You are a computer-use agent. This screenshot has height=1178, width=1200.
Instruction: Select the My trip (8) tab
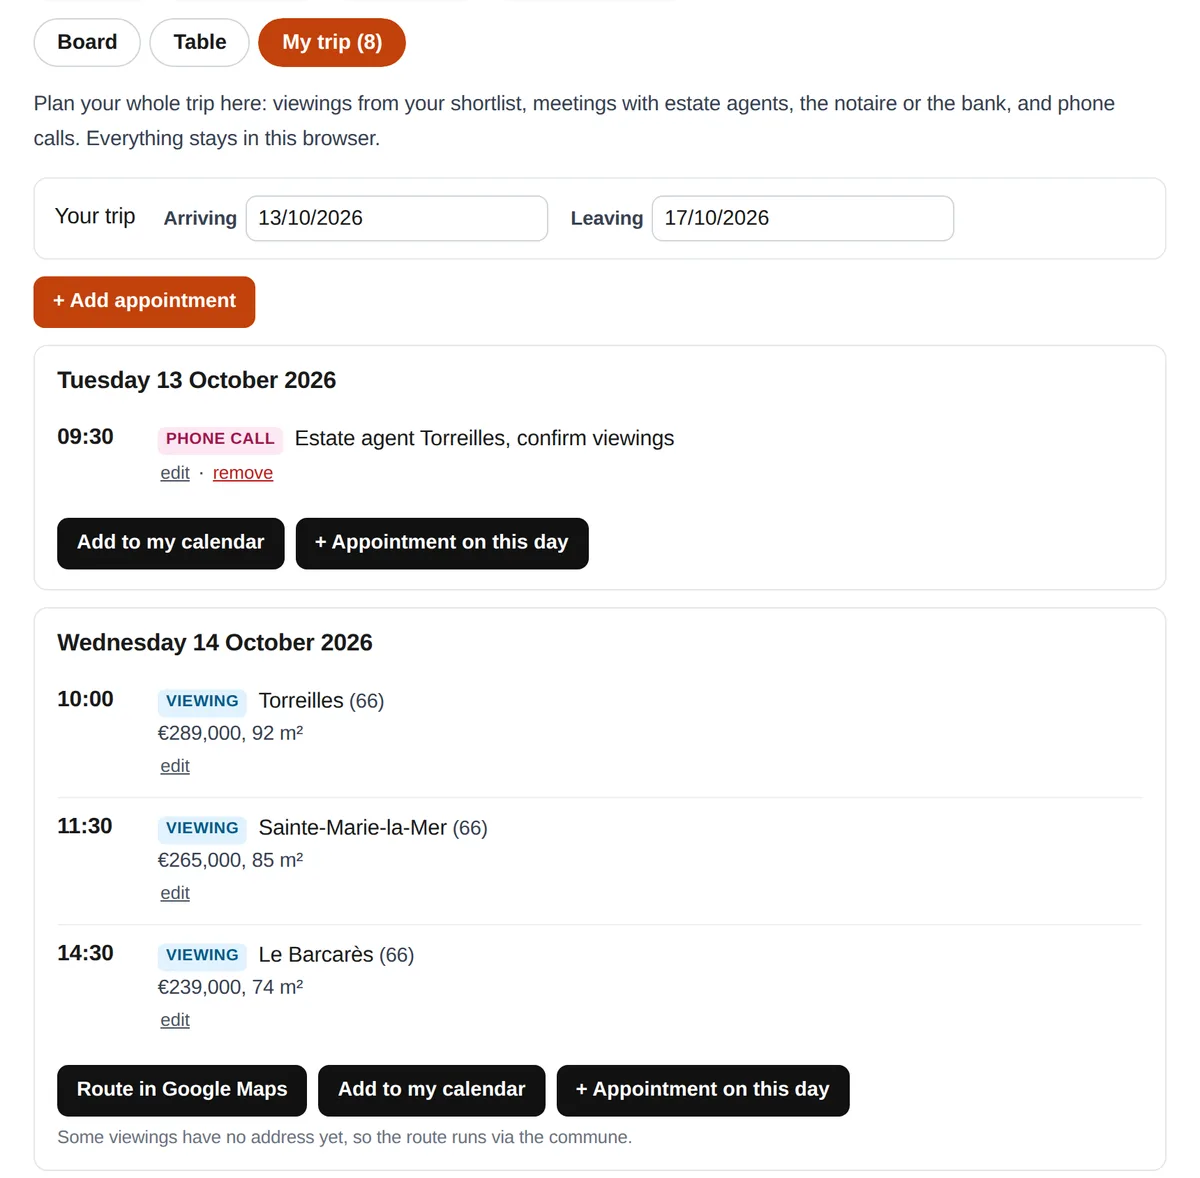(332, 42)
